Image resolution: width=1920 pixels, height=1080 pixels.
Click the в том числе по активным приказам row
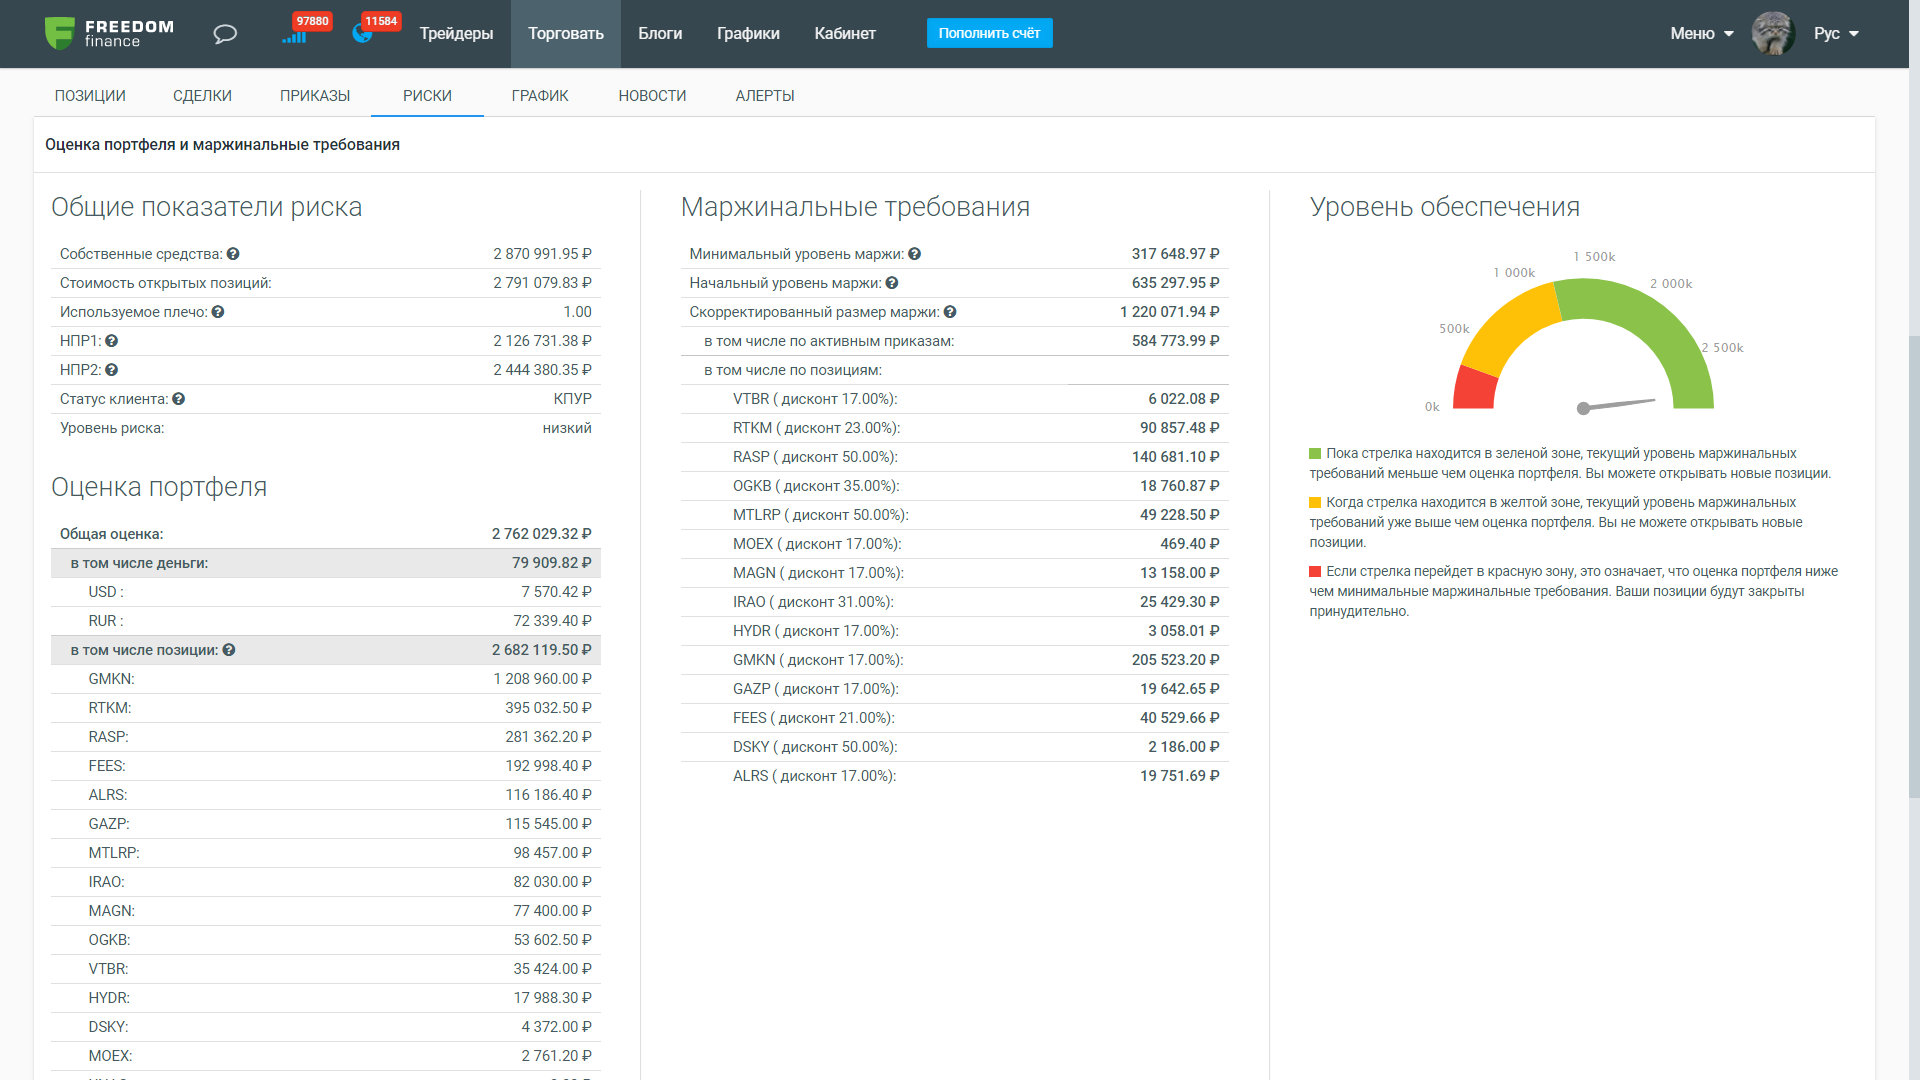click(x=954, y=341)
